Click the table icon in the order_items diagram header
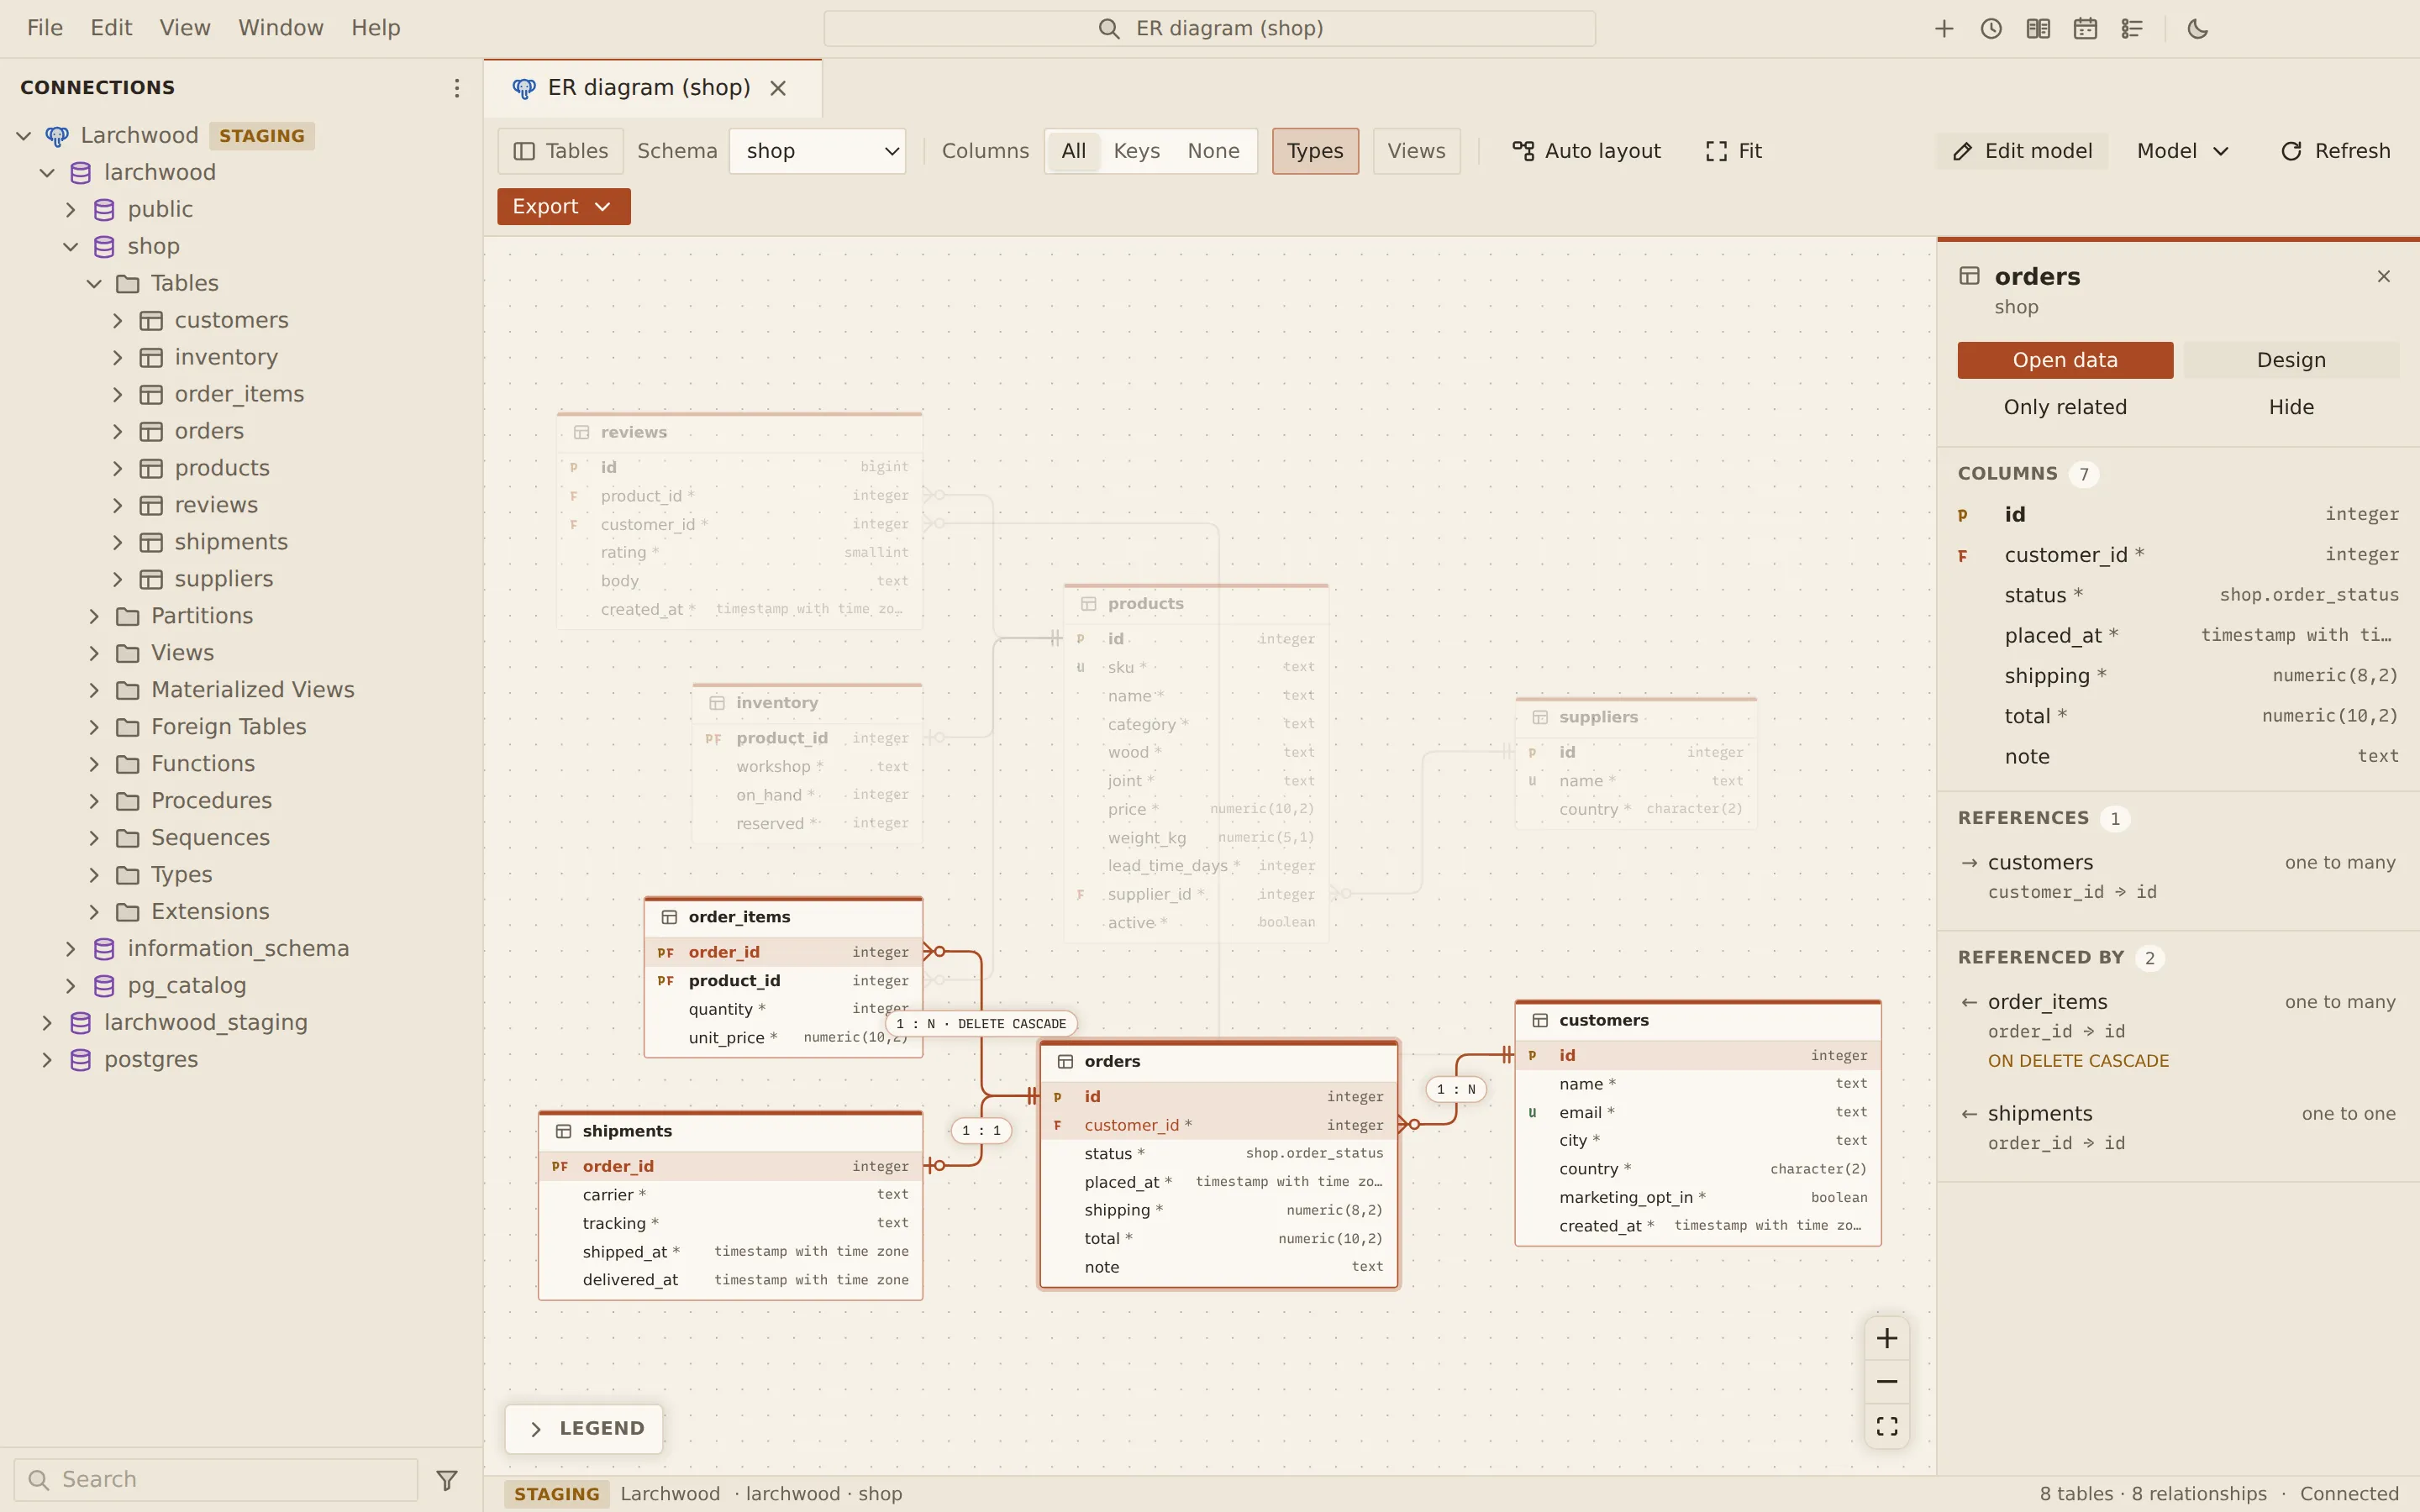2420x1512 pixels. 670,917
